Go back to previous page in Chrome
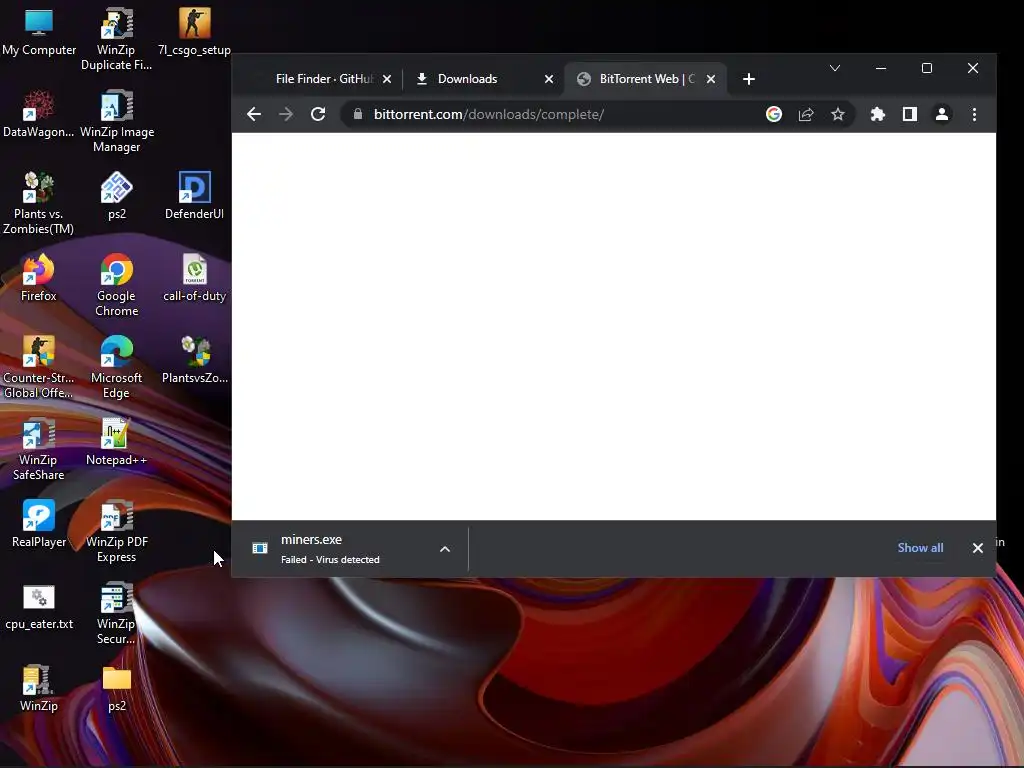This screenshot has height=768, width=1024. (254, 114)
